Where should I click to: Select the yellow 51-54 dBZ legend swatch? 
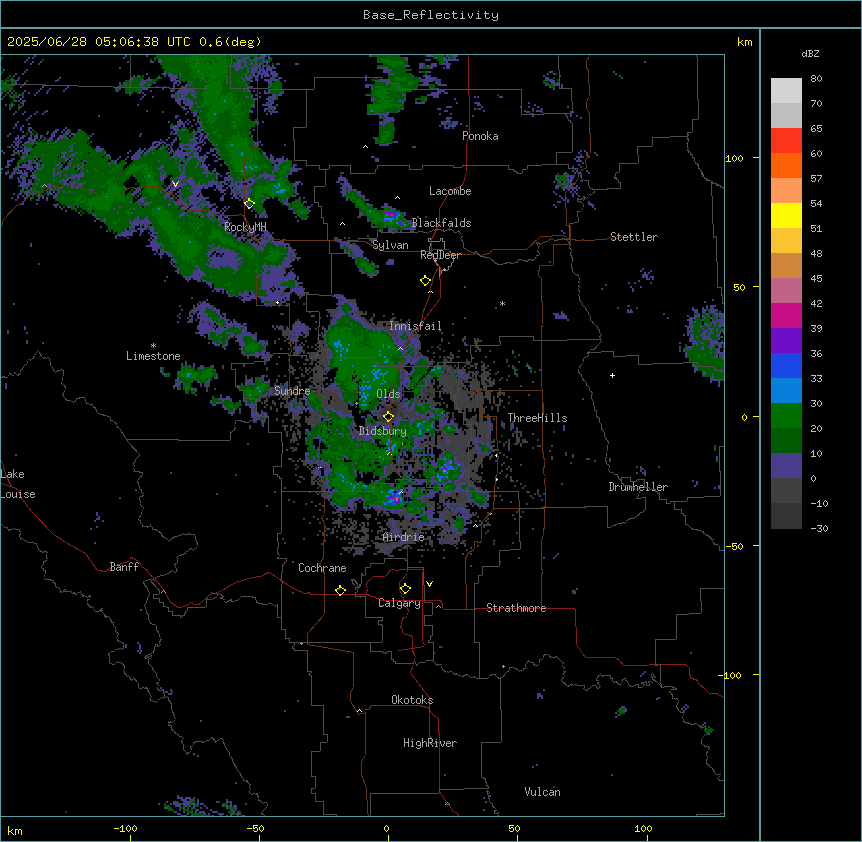pos(786,215)
